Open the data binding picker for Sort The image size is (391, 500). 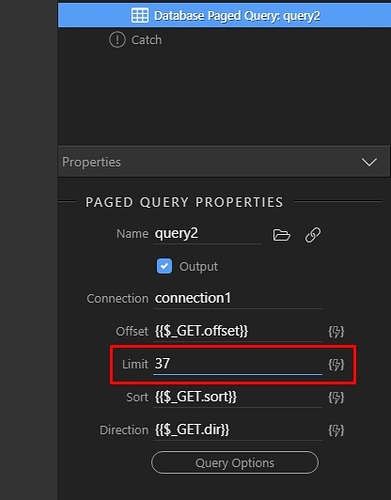(336, 397)
